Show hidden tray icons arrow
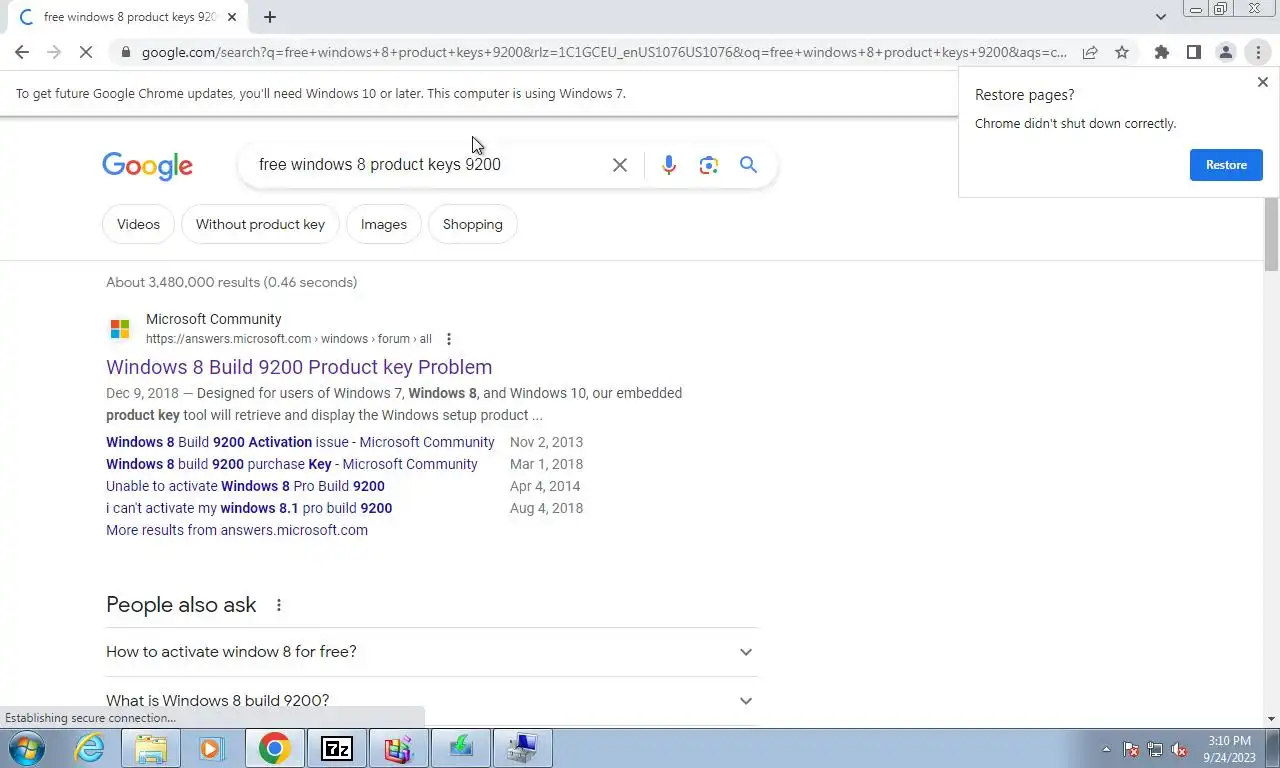 1106,749
